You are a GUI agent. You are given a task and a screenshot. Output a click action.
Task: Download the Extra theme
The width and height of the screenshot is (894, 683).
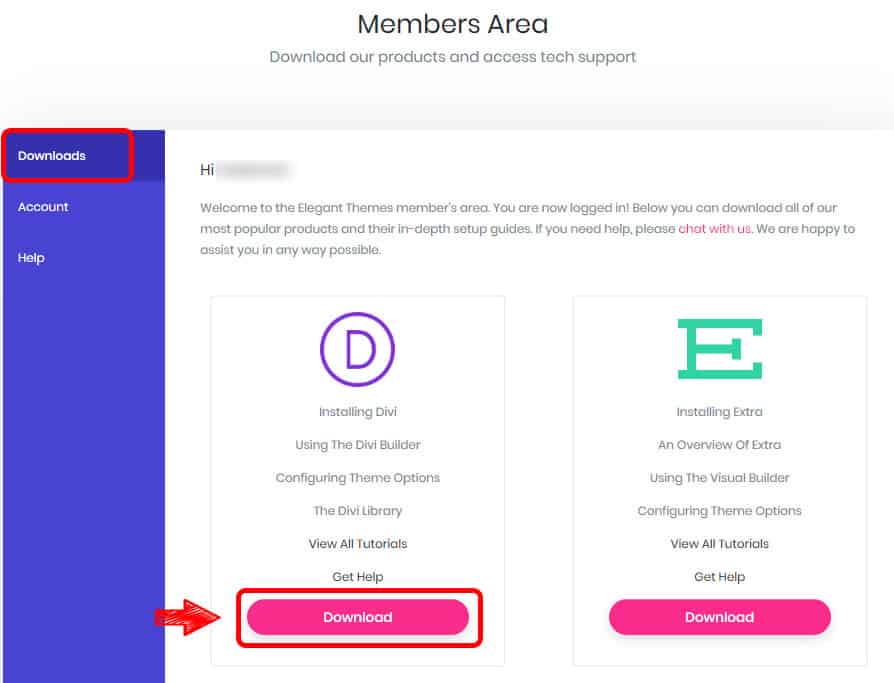720,617
